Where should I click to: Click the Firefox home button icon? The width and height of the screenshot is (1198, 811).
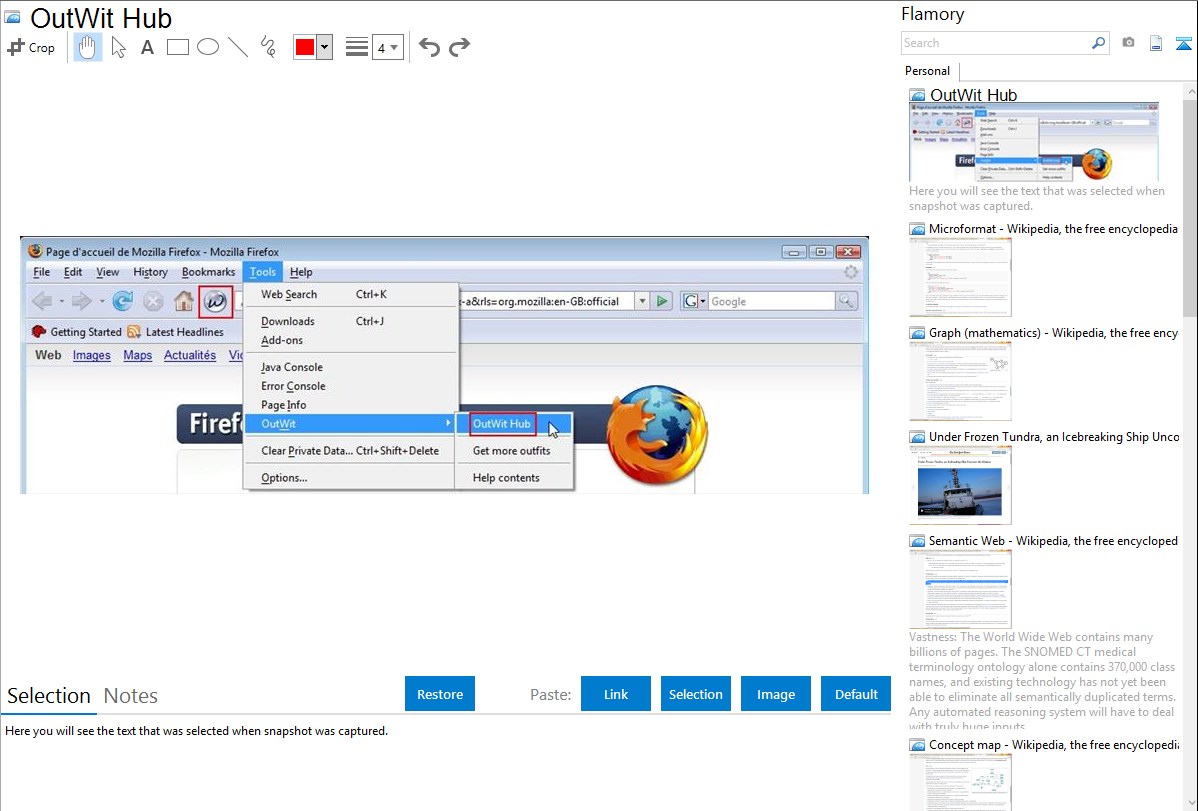[x=183, y=301]
